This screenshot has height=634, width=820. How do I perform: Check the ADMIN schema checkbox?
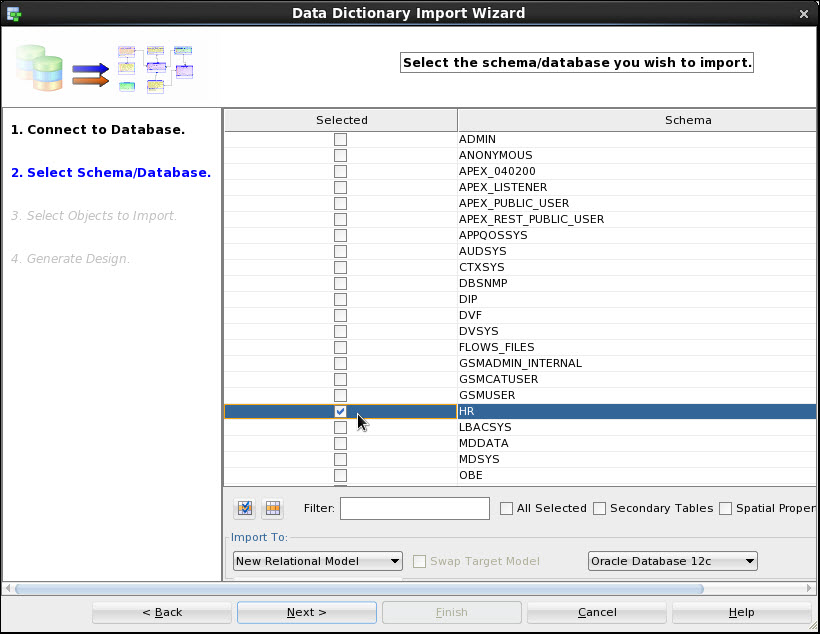coord(340,139)
